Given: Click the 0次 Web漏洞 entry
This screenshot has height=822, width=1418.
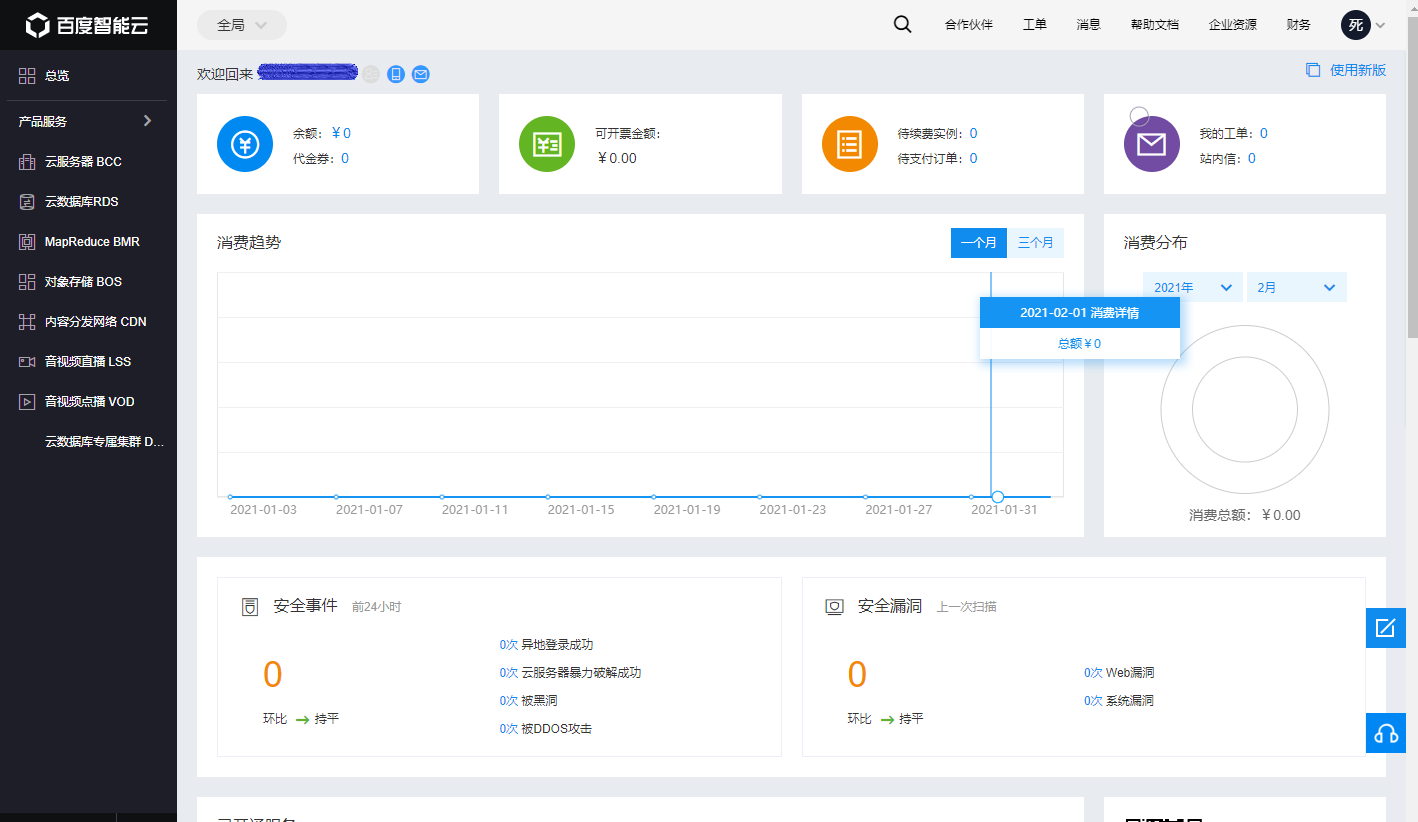Looking at the screenshot, I should click(1119, 673).
